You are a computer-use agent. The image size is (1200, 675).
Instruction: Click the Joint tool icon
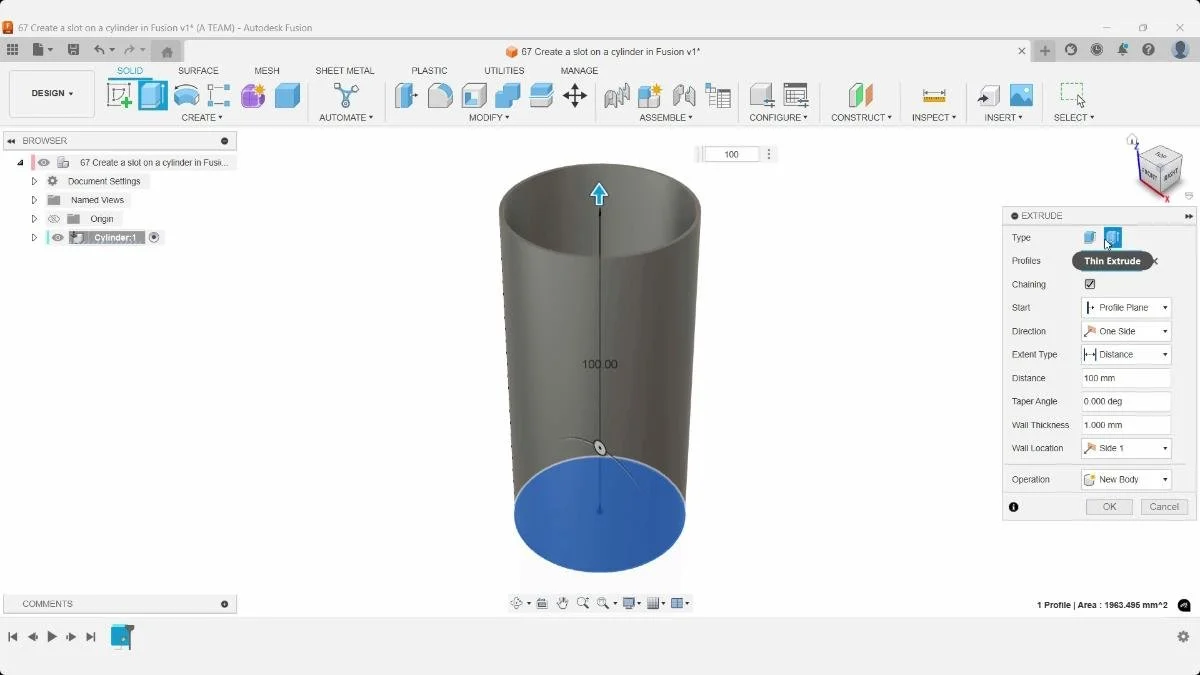tap(684, 95)
